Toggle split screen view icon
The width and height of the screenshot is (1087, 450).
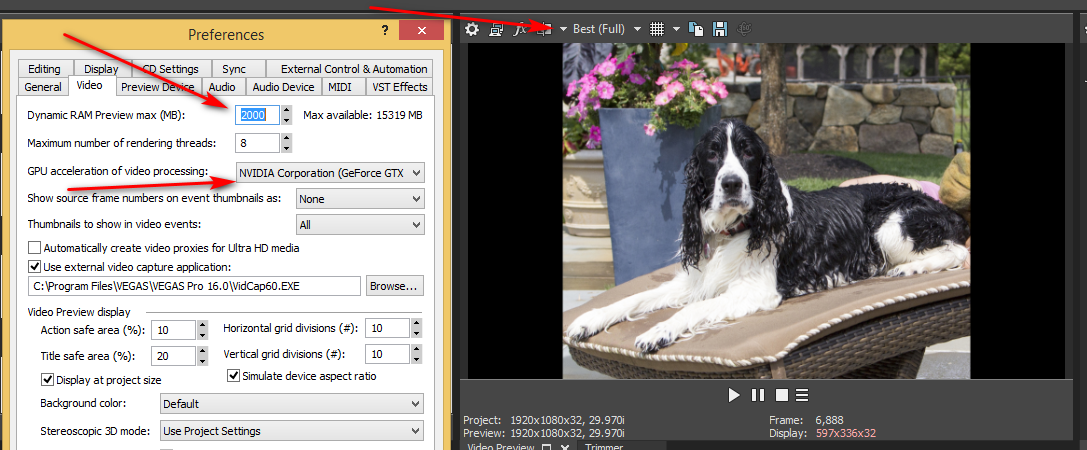tap(545, 29)
